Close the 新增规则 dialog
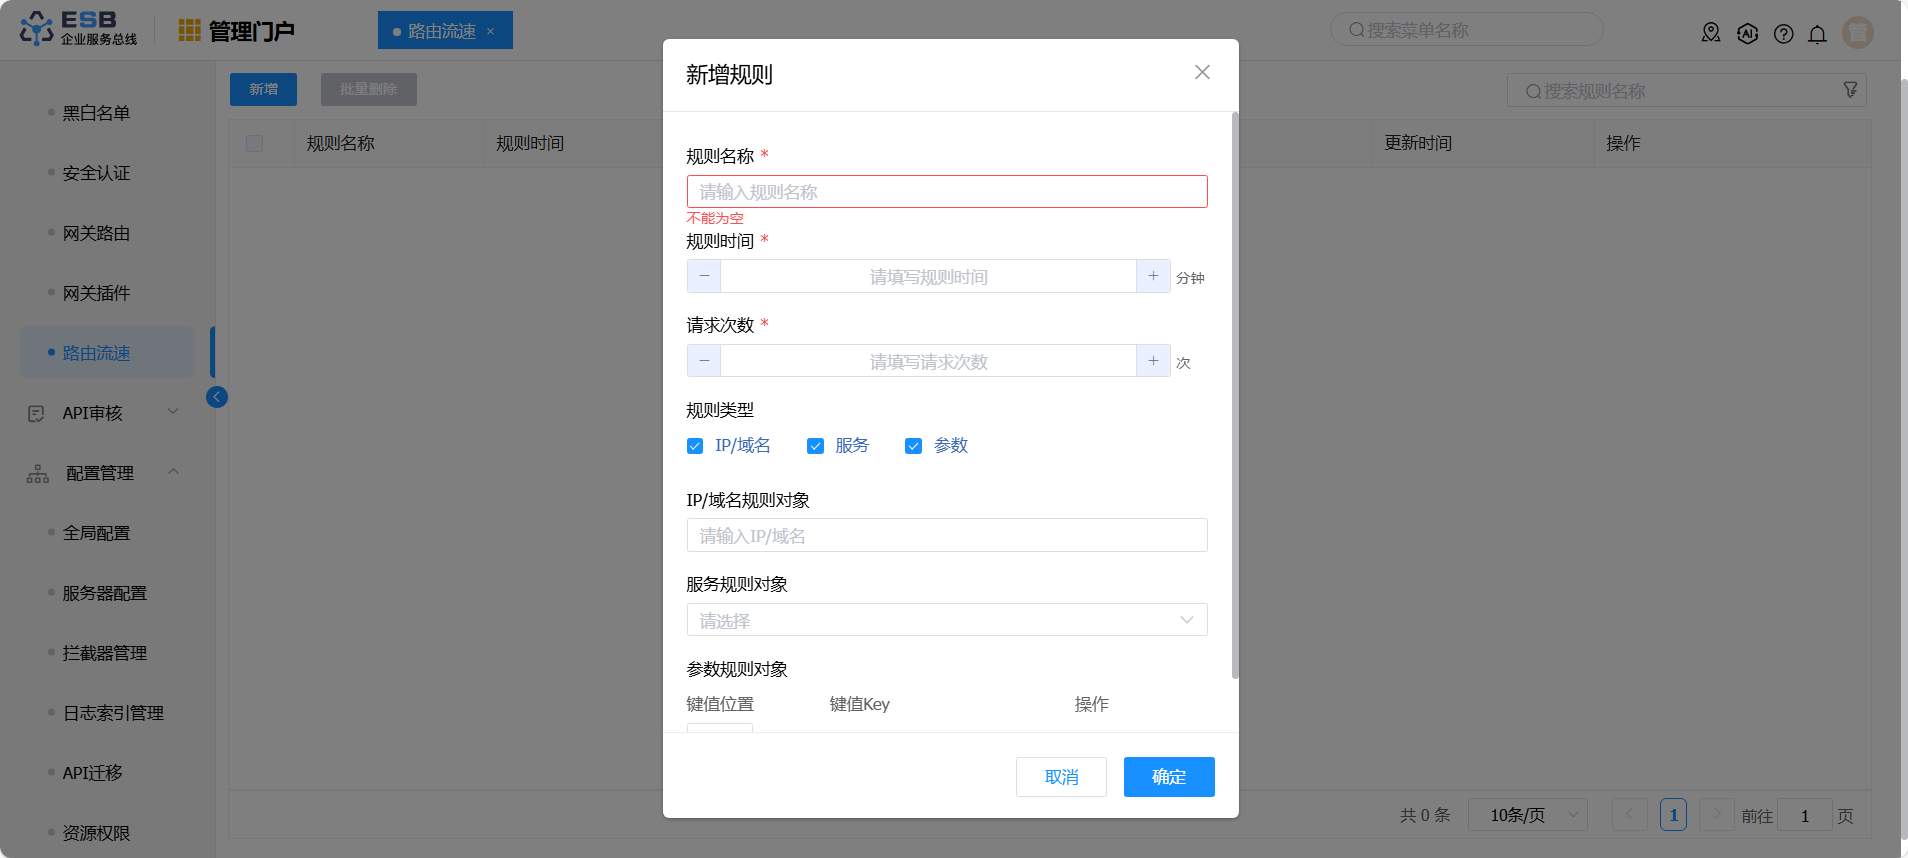The width and height of the screenshot is (1908, 858). tap(1202, 72)
